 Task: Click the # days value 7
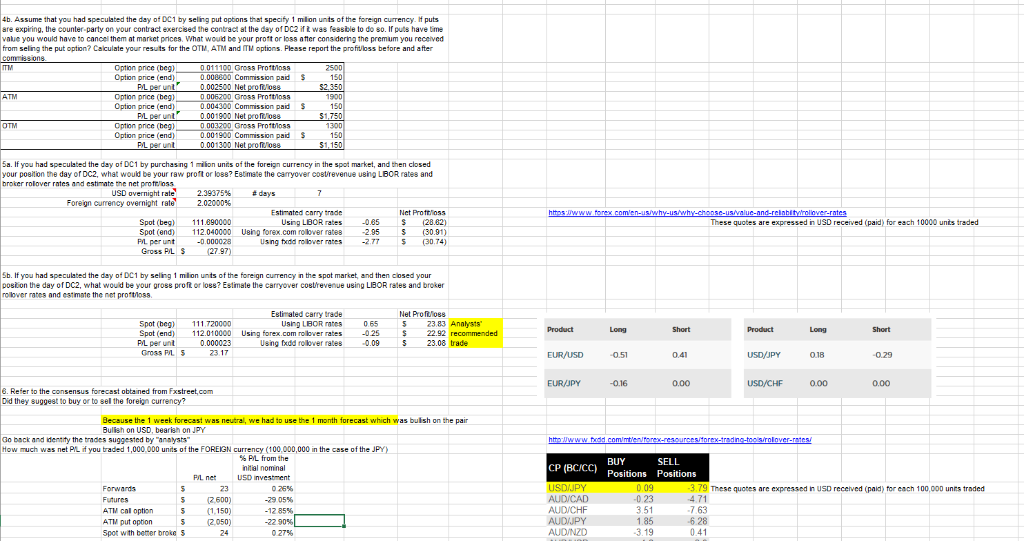click(319, 193)
